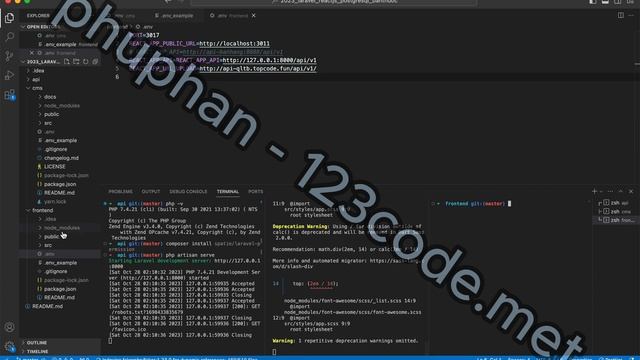The image size is (640, 360).
Task: Click the Refresh Explorer icon
Action: [x=86, y=62]
